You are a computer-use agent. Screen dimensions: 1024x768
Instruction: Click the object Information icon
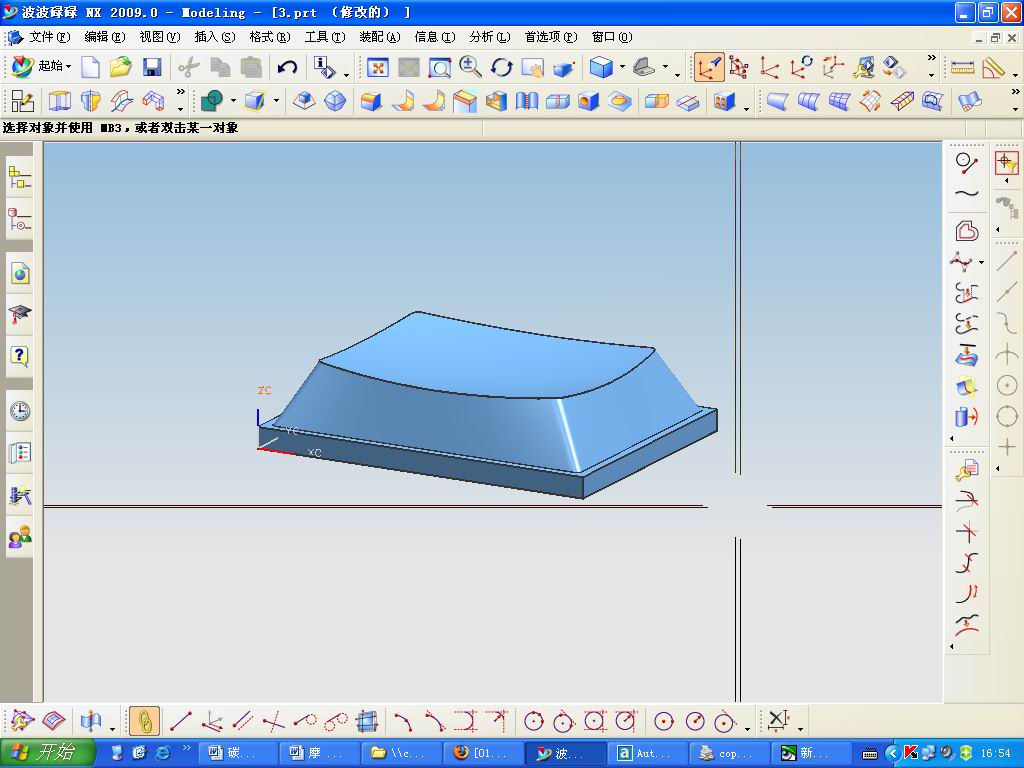coord(324,67)
